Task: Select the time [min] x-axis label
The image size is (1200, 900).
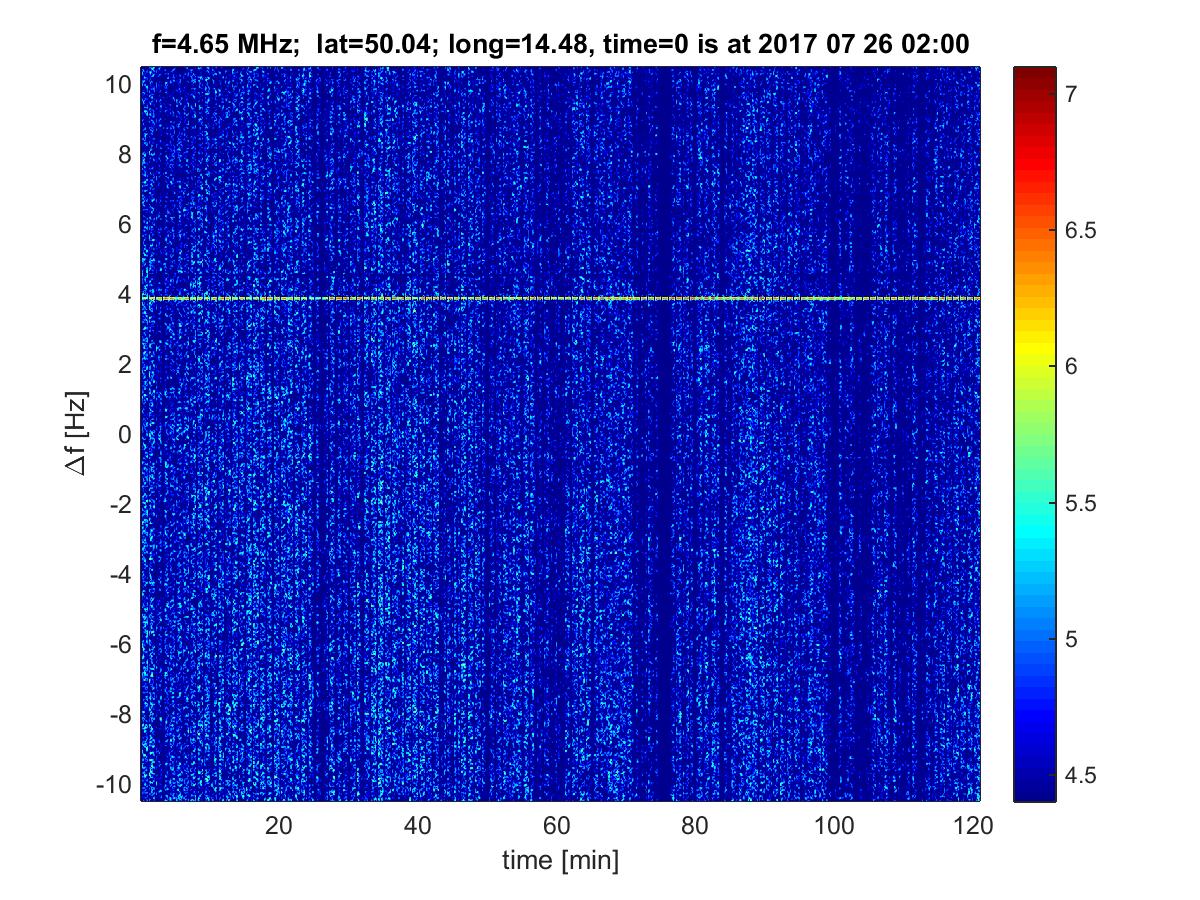Action: (x=560, y=860)
